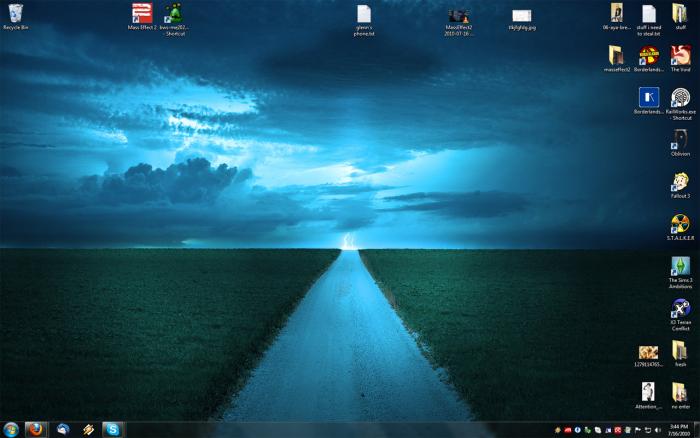The width and height of the screenshot is (700, 438).
Task: Open 'stuff i need to steal.txt' file
Action: pos(649,13)
